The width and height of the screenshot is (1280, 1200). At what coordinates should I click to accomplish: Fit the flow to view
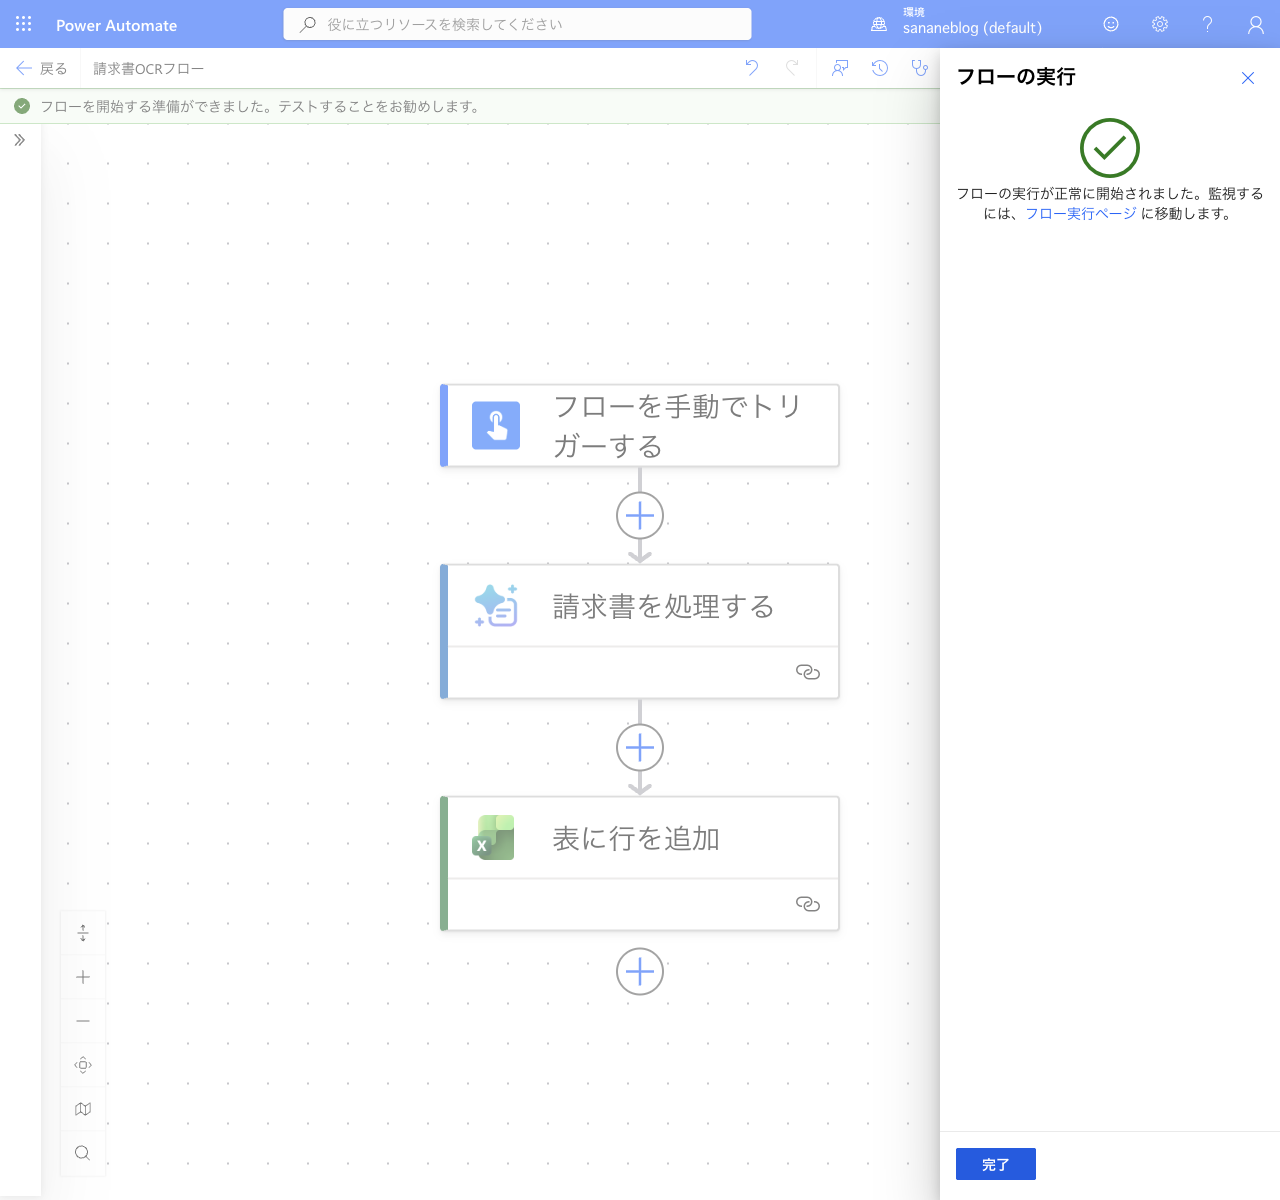(83, 1065)
